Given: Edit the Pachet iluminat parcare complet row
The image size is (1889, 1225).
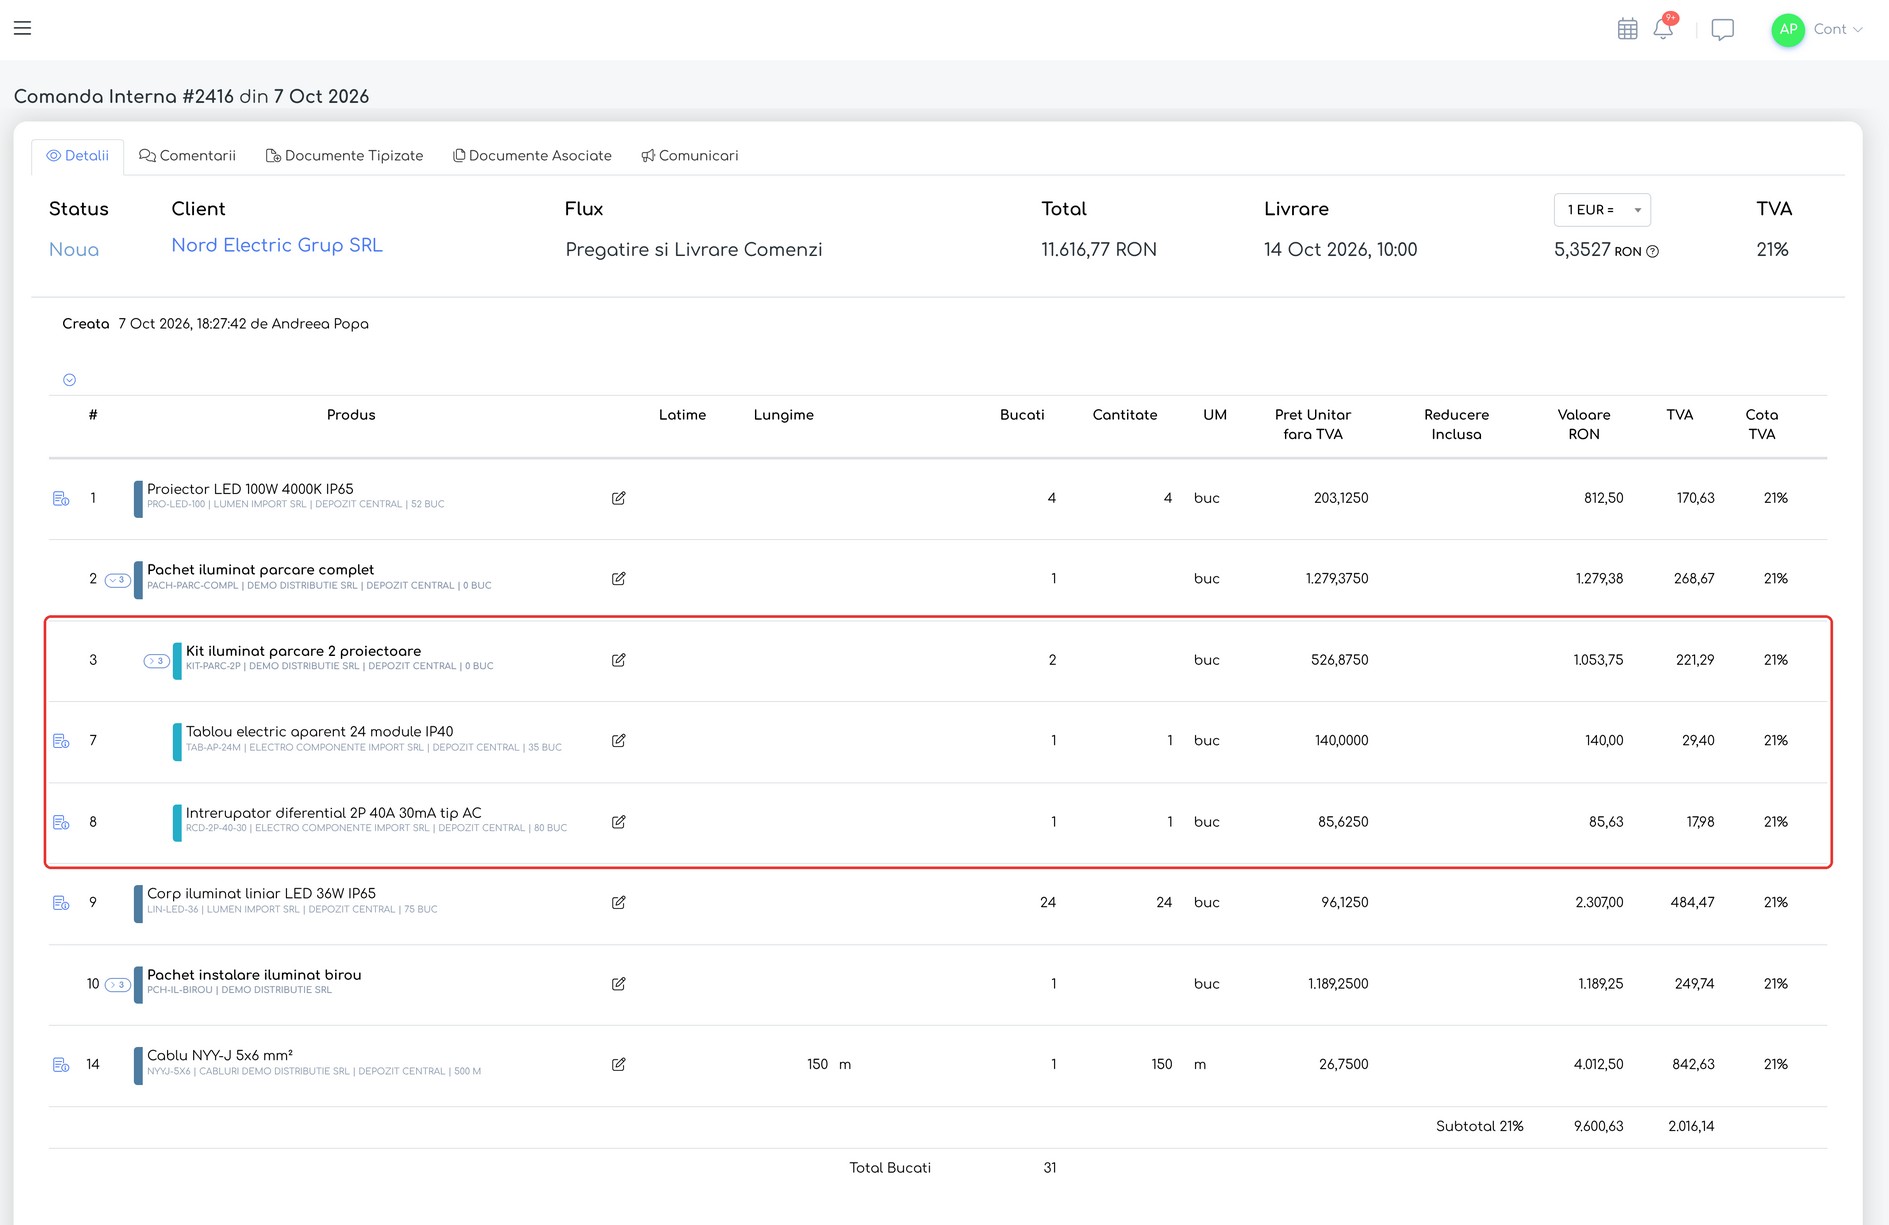Looking at the screenshot, I should pos(619,579).
